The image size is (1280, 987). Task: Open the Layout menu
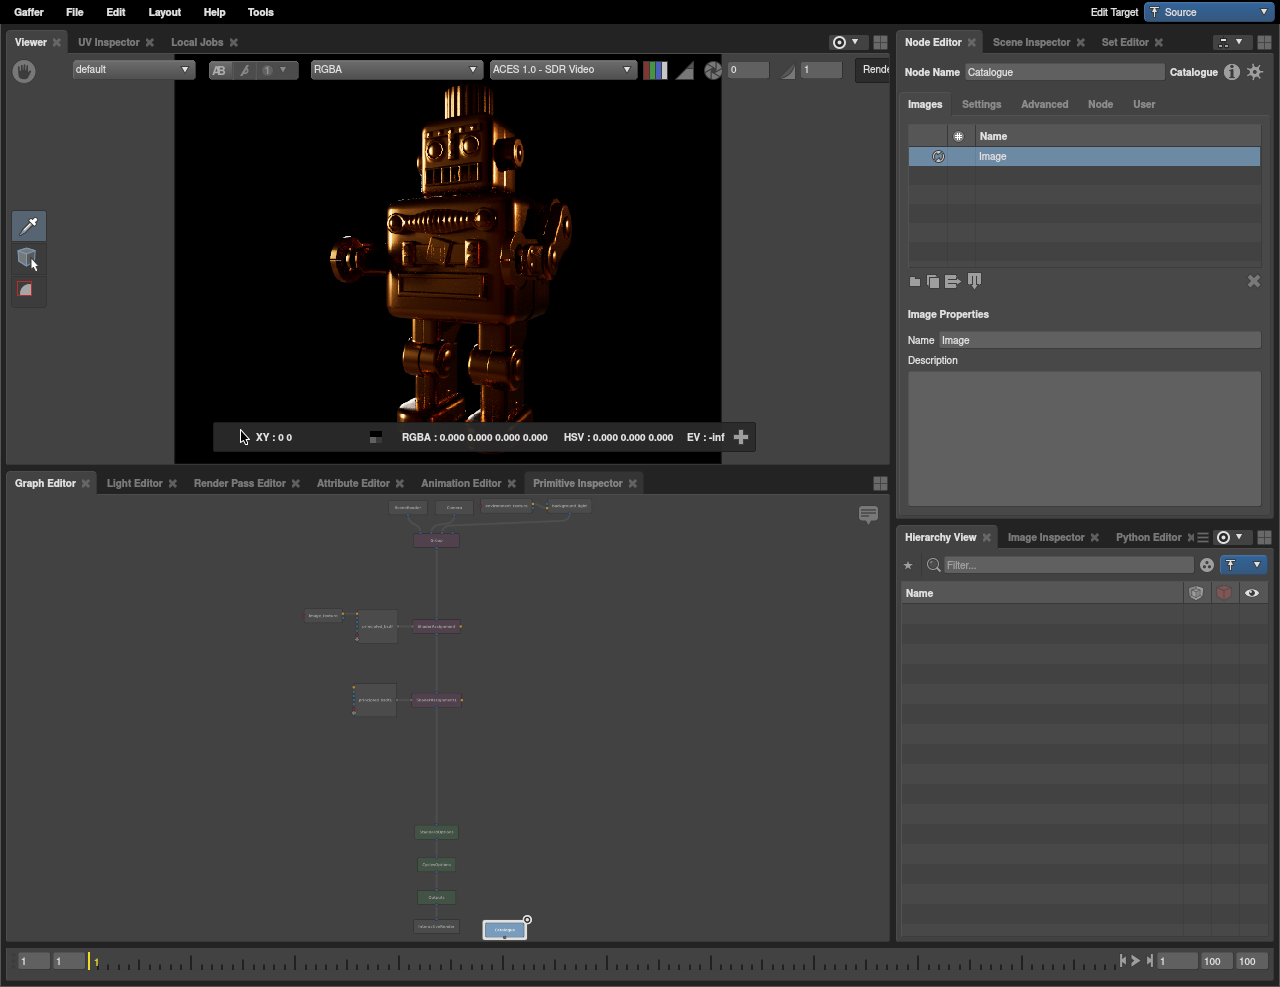[165, 12]
